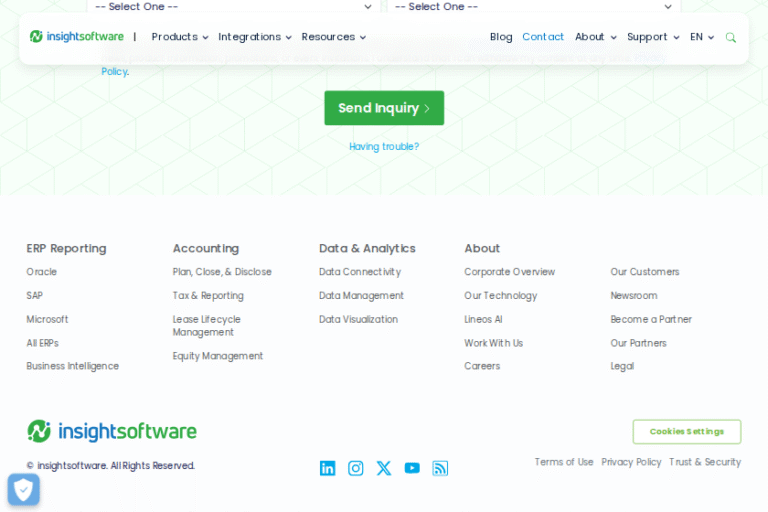Expand the Products menu
Image resolution: width=768 pixels, height=512 pixels.
[180, 37]
